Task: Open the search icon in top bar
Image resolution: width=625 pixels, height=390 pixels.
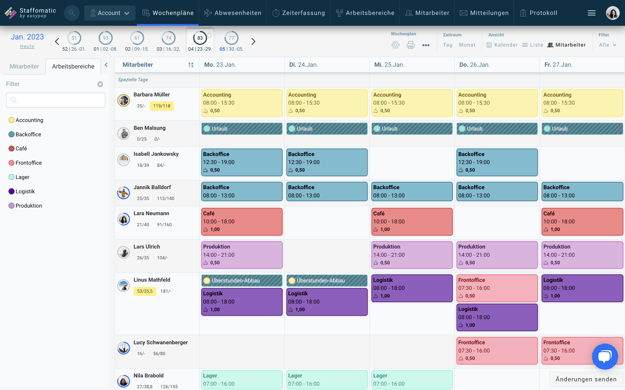Action: pyautogui.click(x=71, y=13)
